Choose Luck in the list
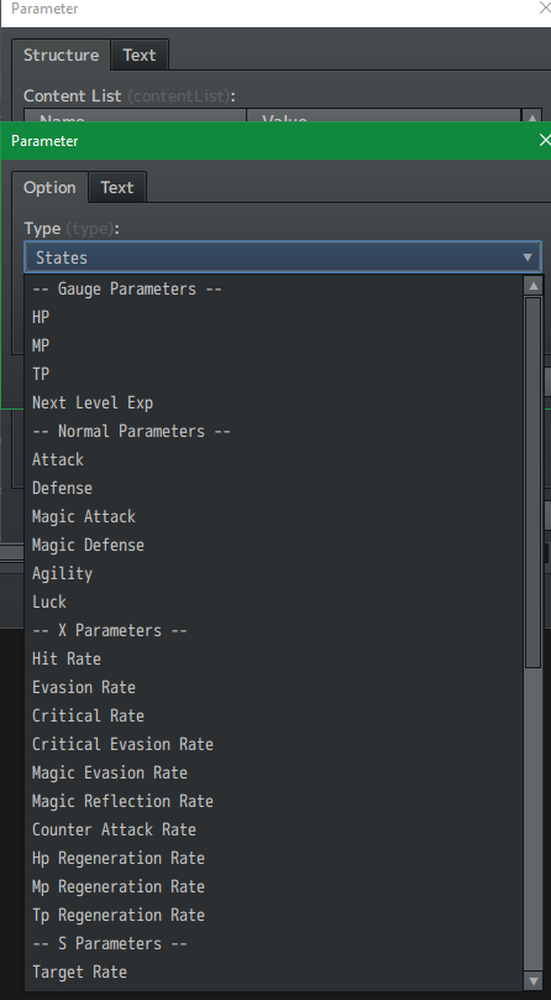This screenshot has width=551, height=1000. click(274, 601)
